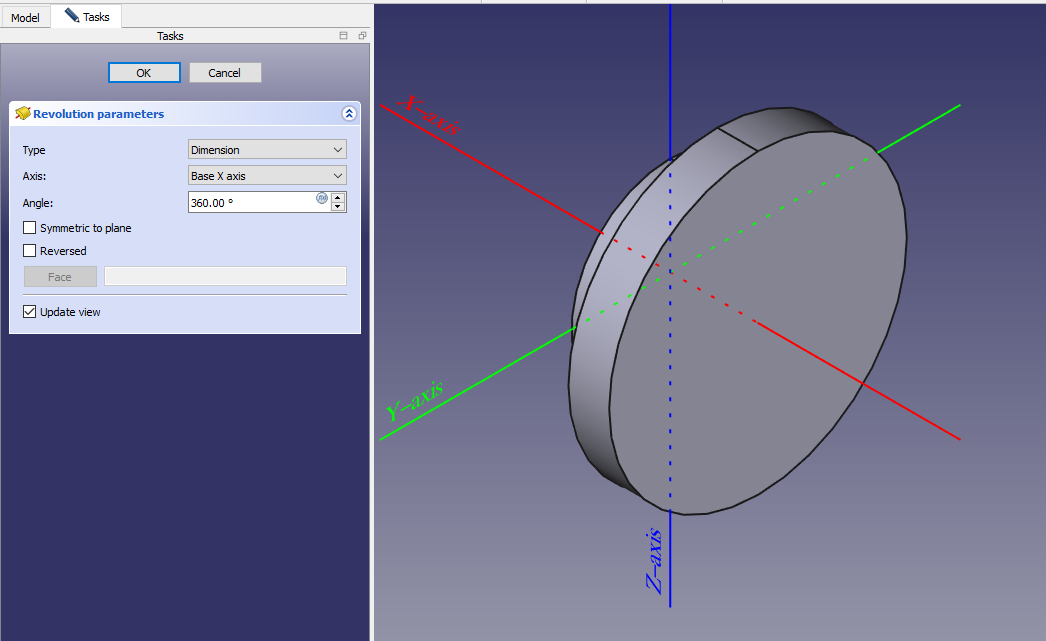The height and width of the screenshot is (641, 1046).
Task: Uncheck Update view
Action: point(30,312)
